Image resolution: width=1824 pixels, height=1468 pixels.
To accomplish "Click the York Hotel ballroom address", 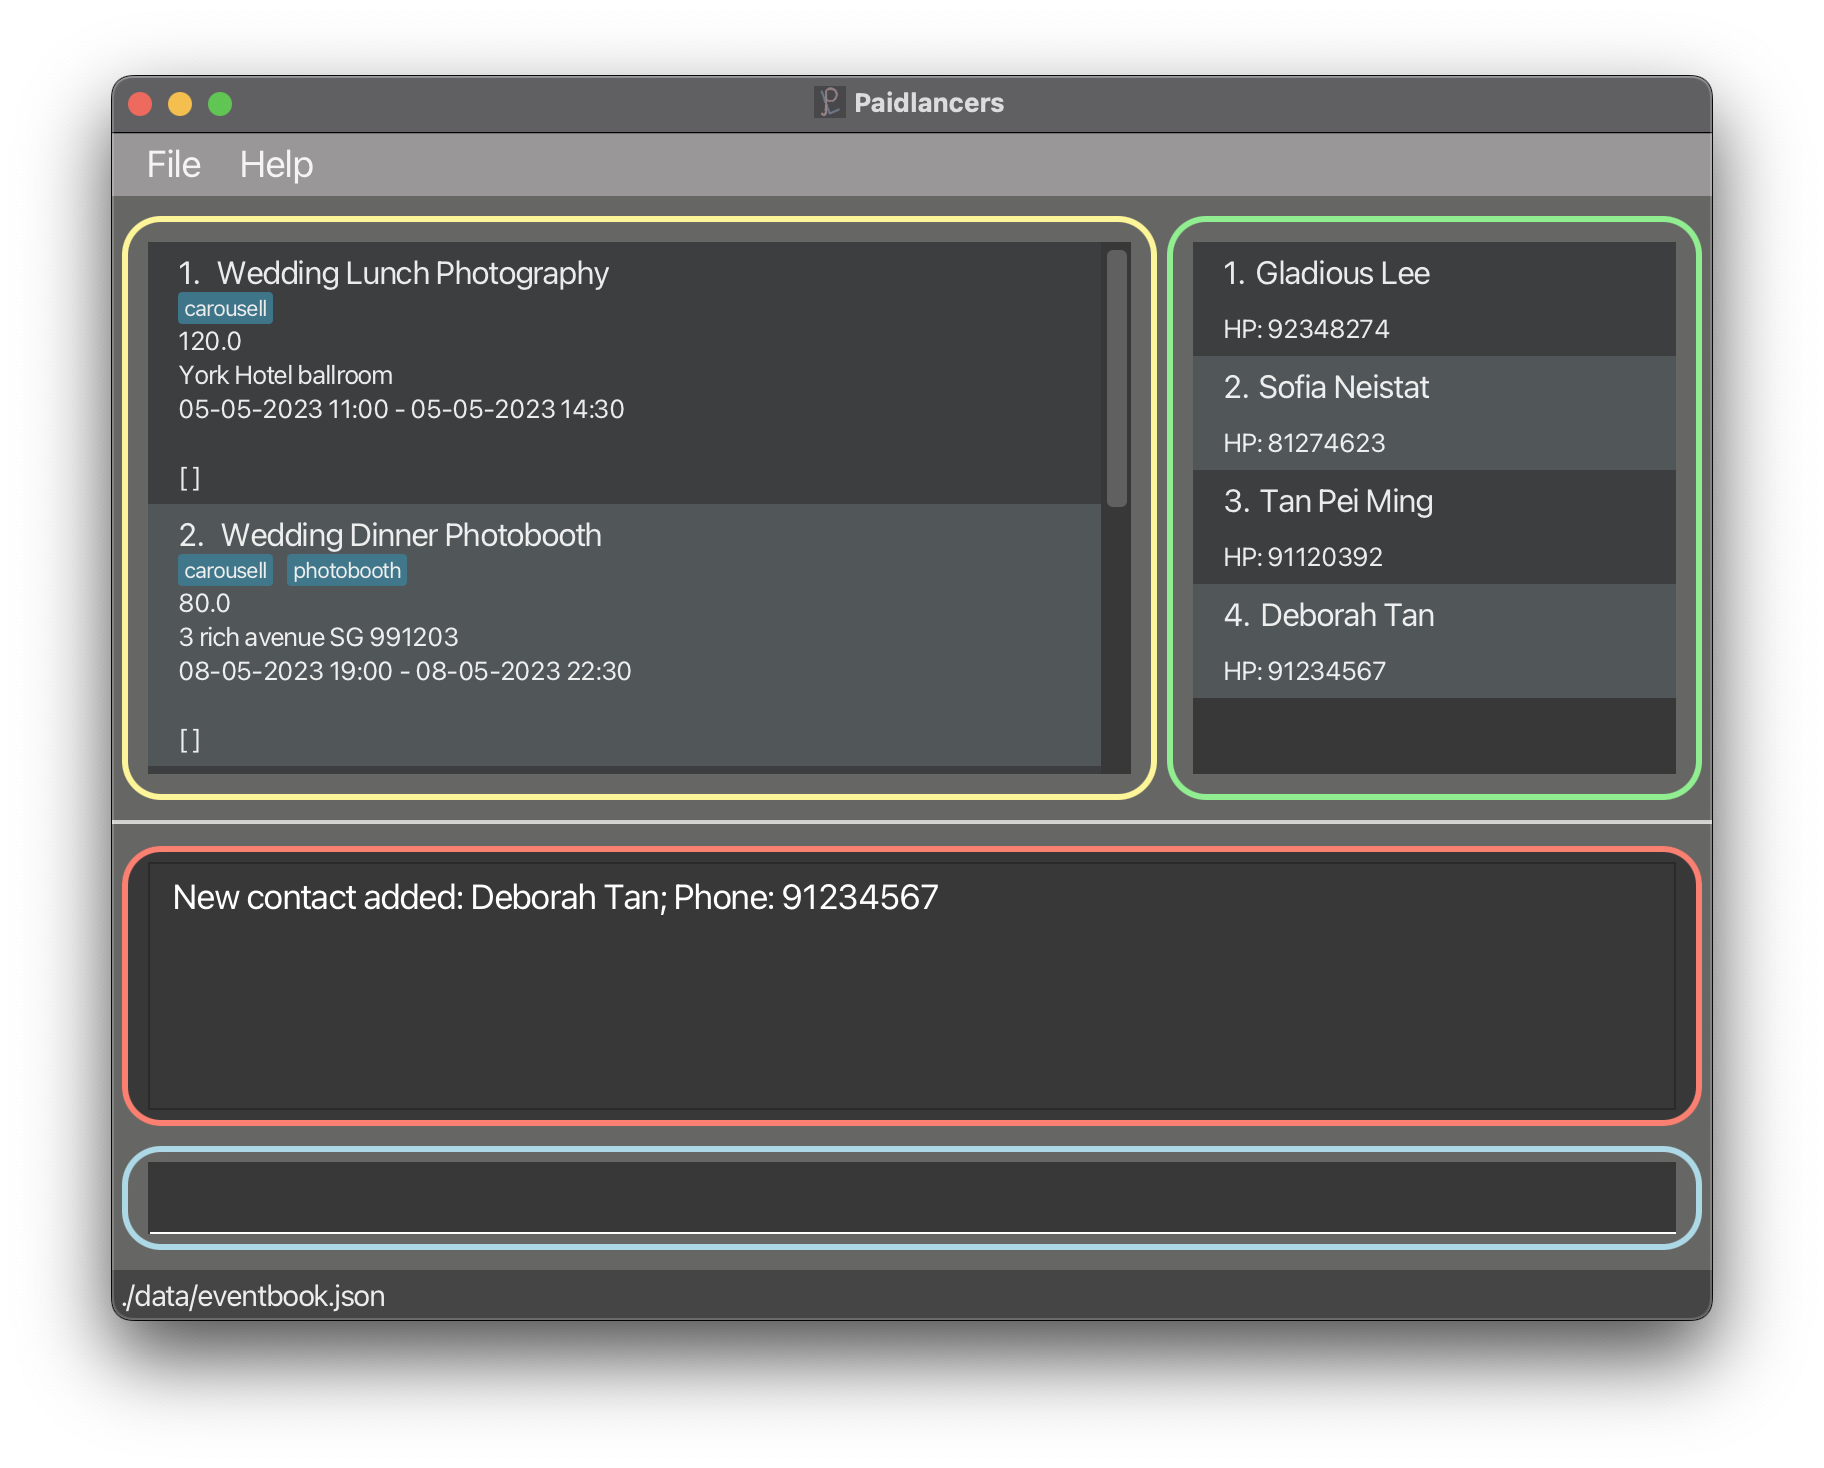I will [x=286, y=375].
